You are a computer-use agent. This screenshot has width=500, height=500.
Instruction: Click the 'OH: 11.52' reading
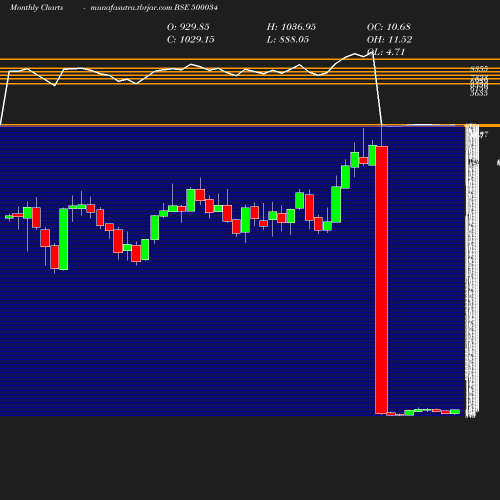389,40
